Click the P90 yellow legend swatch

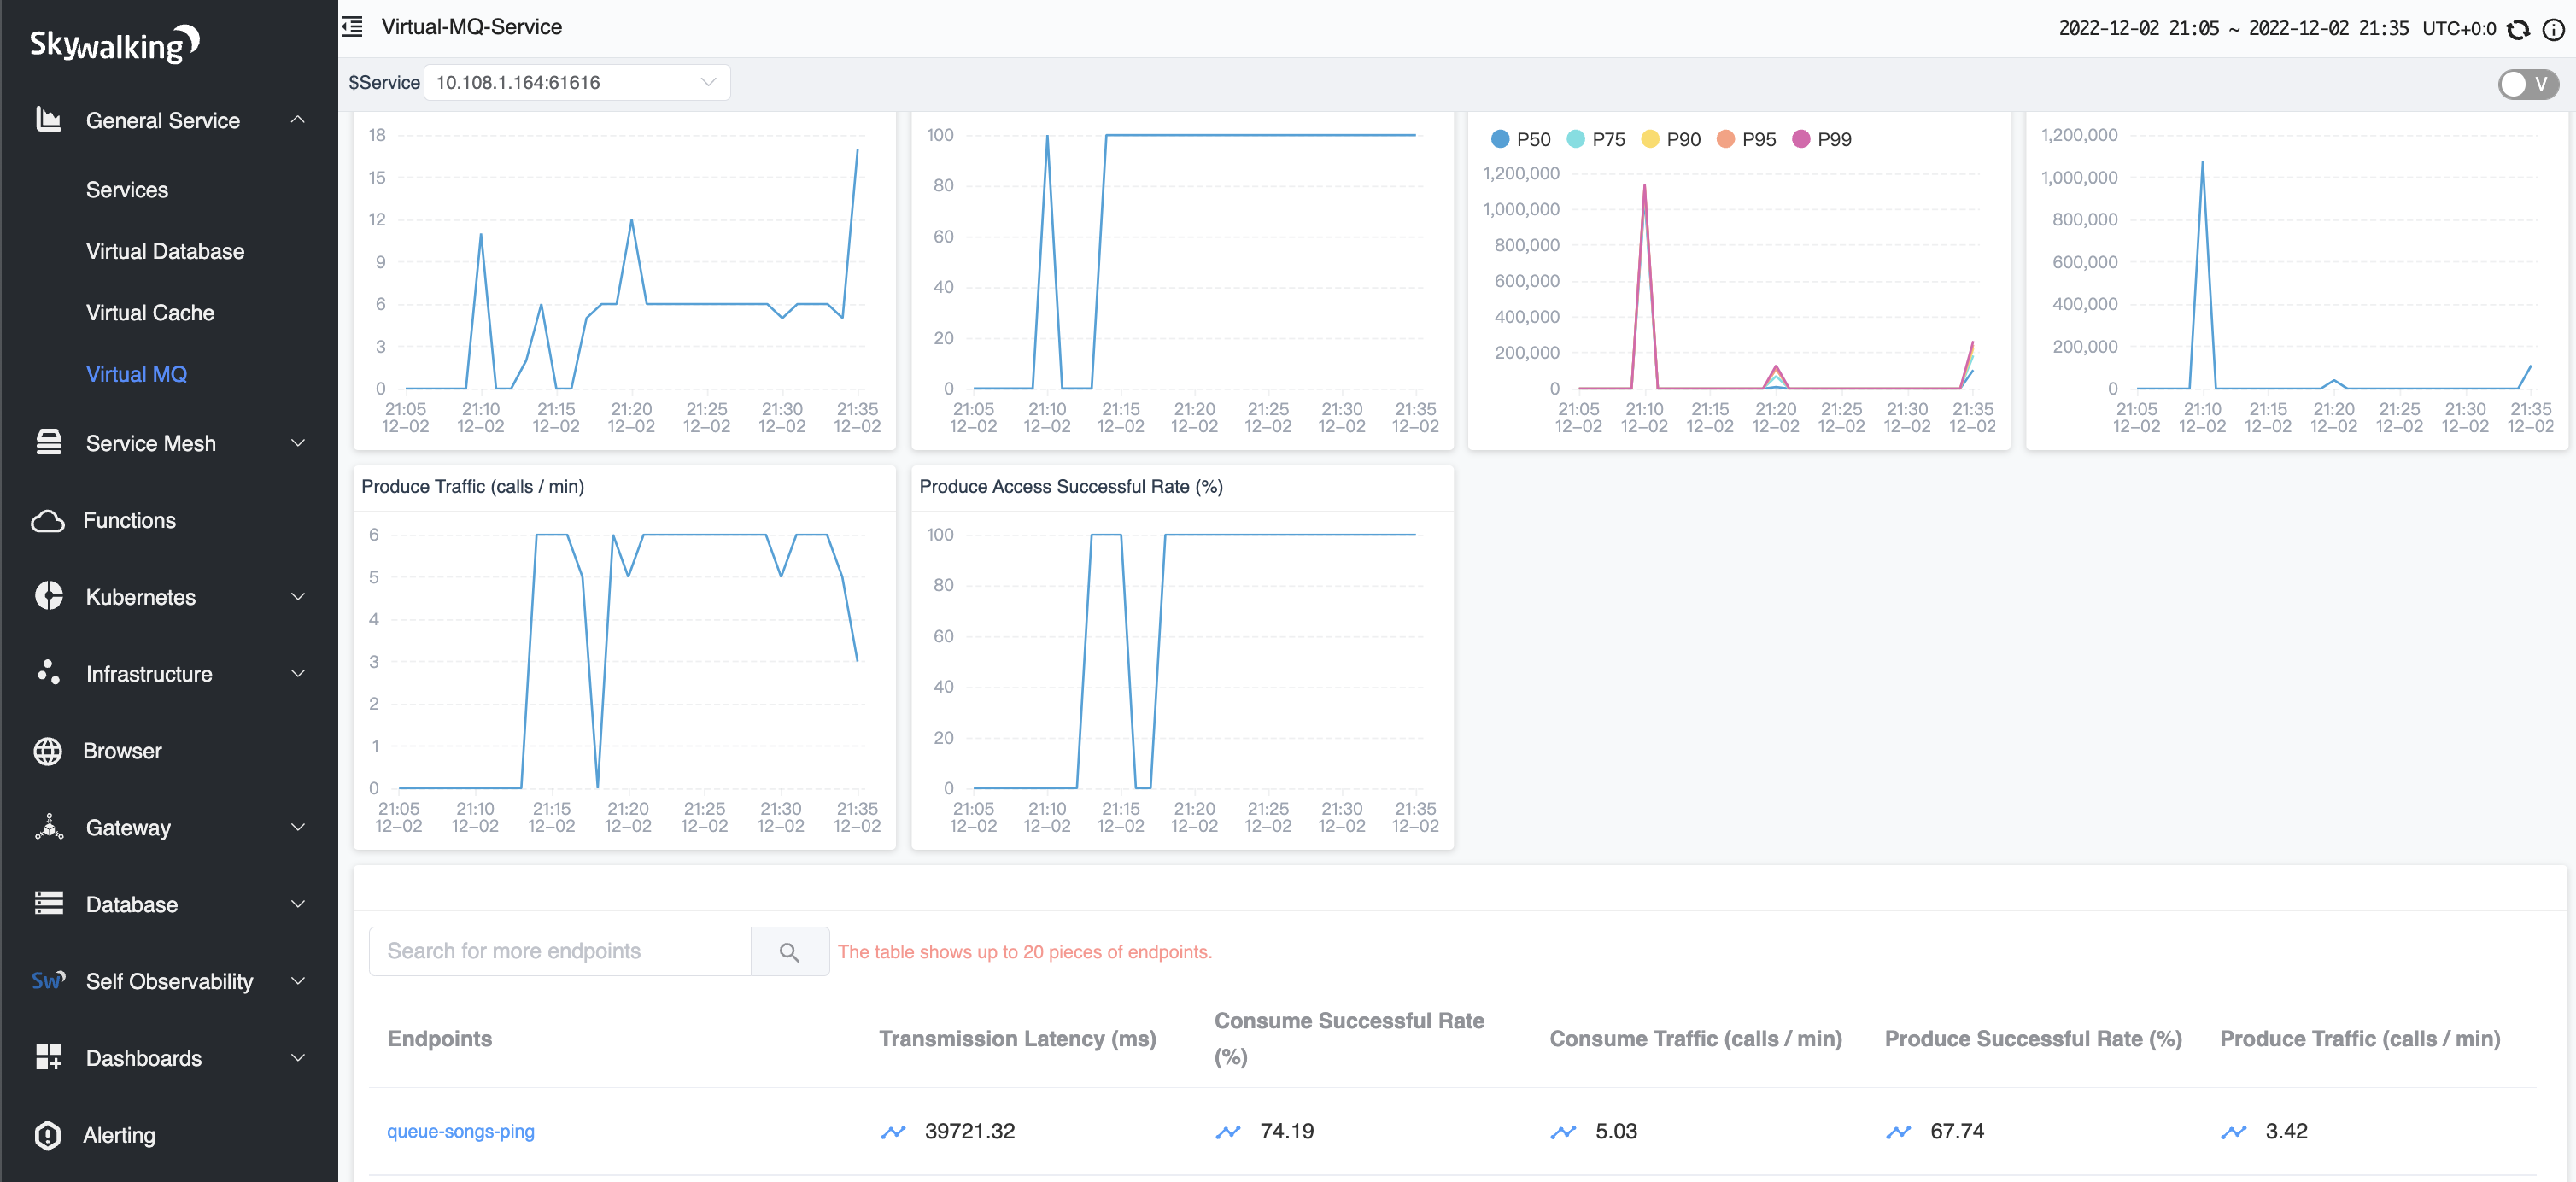point(1650,139)
